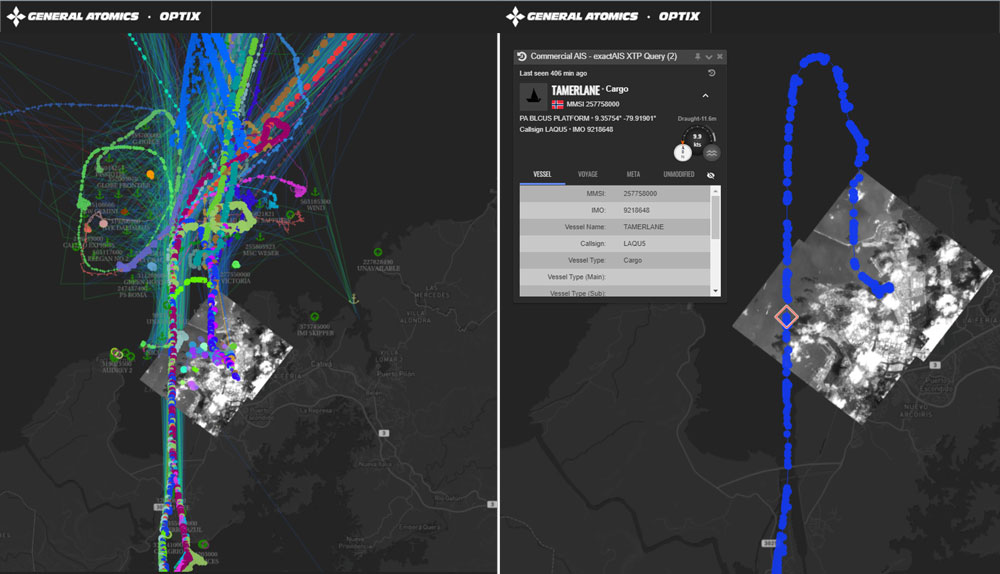The width and height of the screenshot is (1000, 574).
Task: Click the 'VICTORIA' vessel label
Action: point(236,281)
